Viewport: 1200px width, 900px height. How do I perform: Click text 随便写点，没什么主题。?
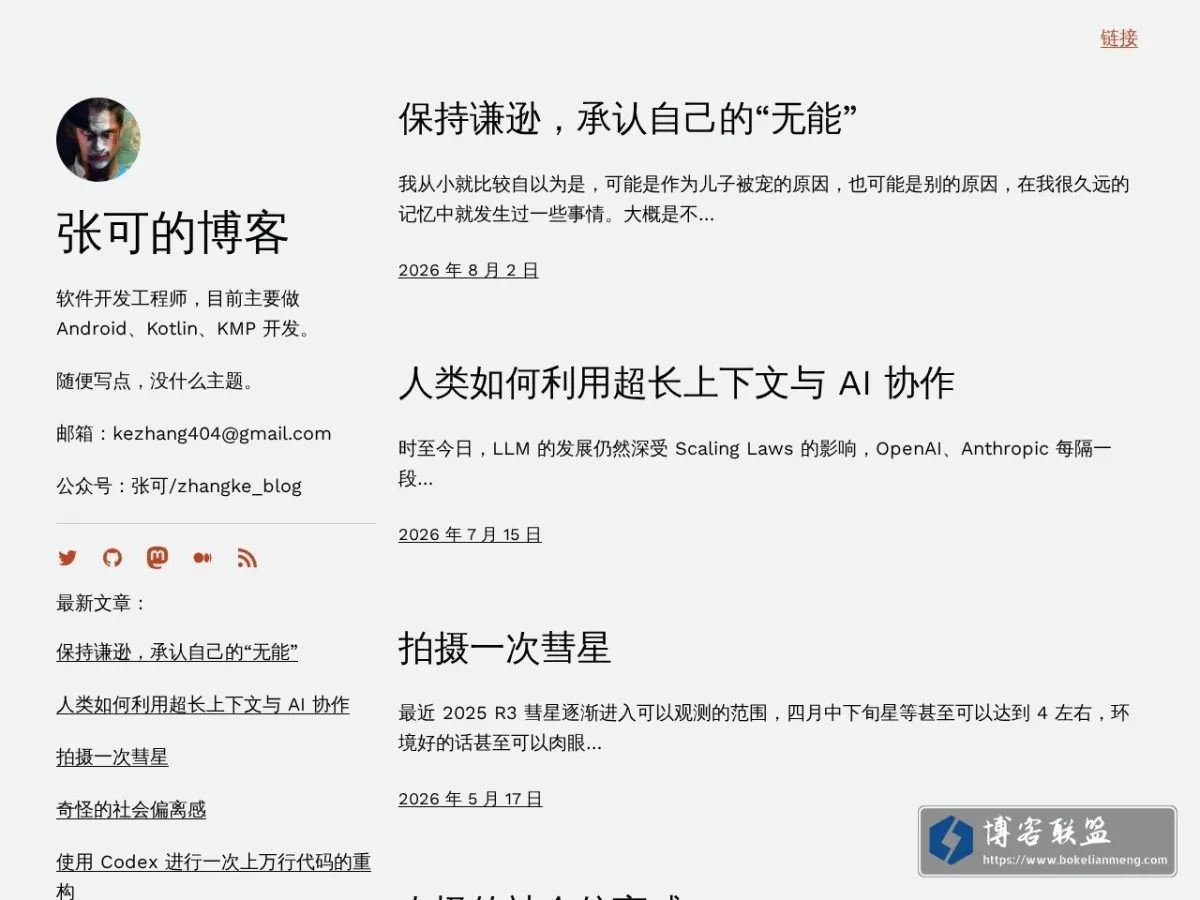[158, 381]
